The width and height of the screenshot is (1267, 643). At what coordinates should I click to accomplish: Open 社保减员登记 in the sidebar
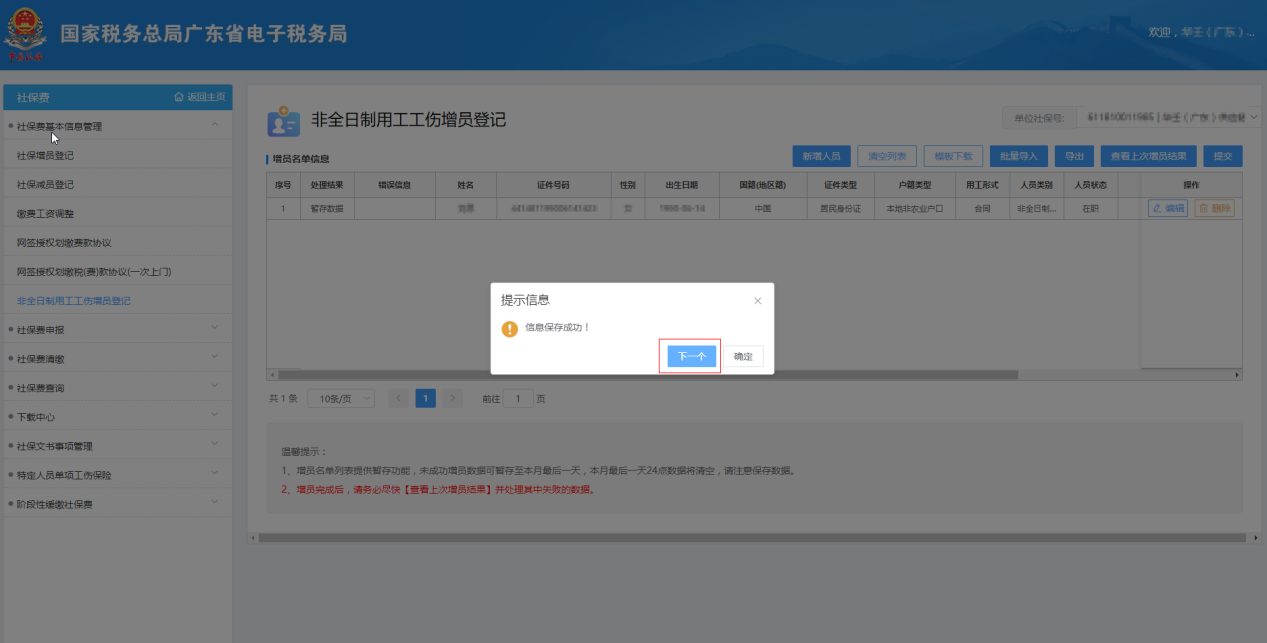45,185
